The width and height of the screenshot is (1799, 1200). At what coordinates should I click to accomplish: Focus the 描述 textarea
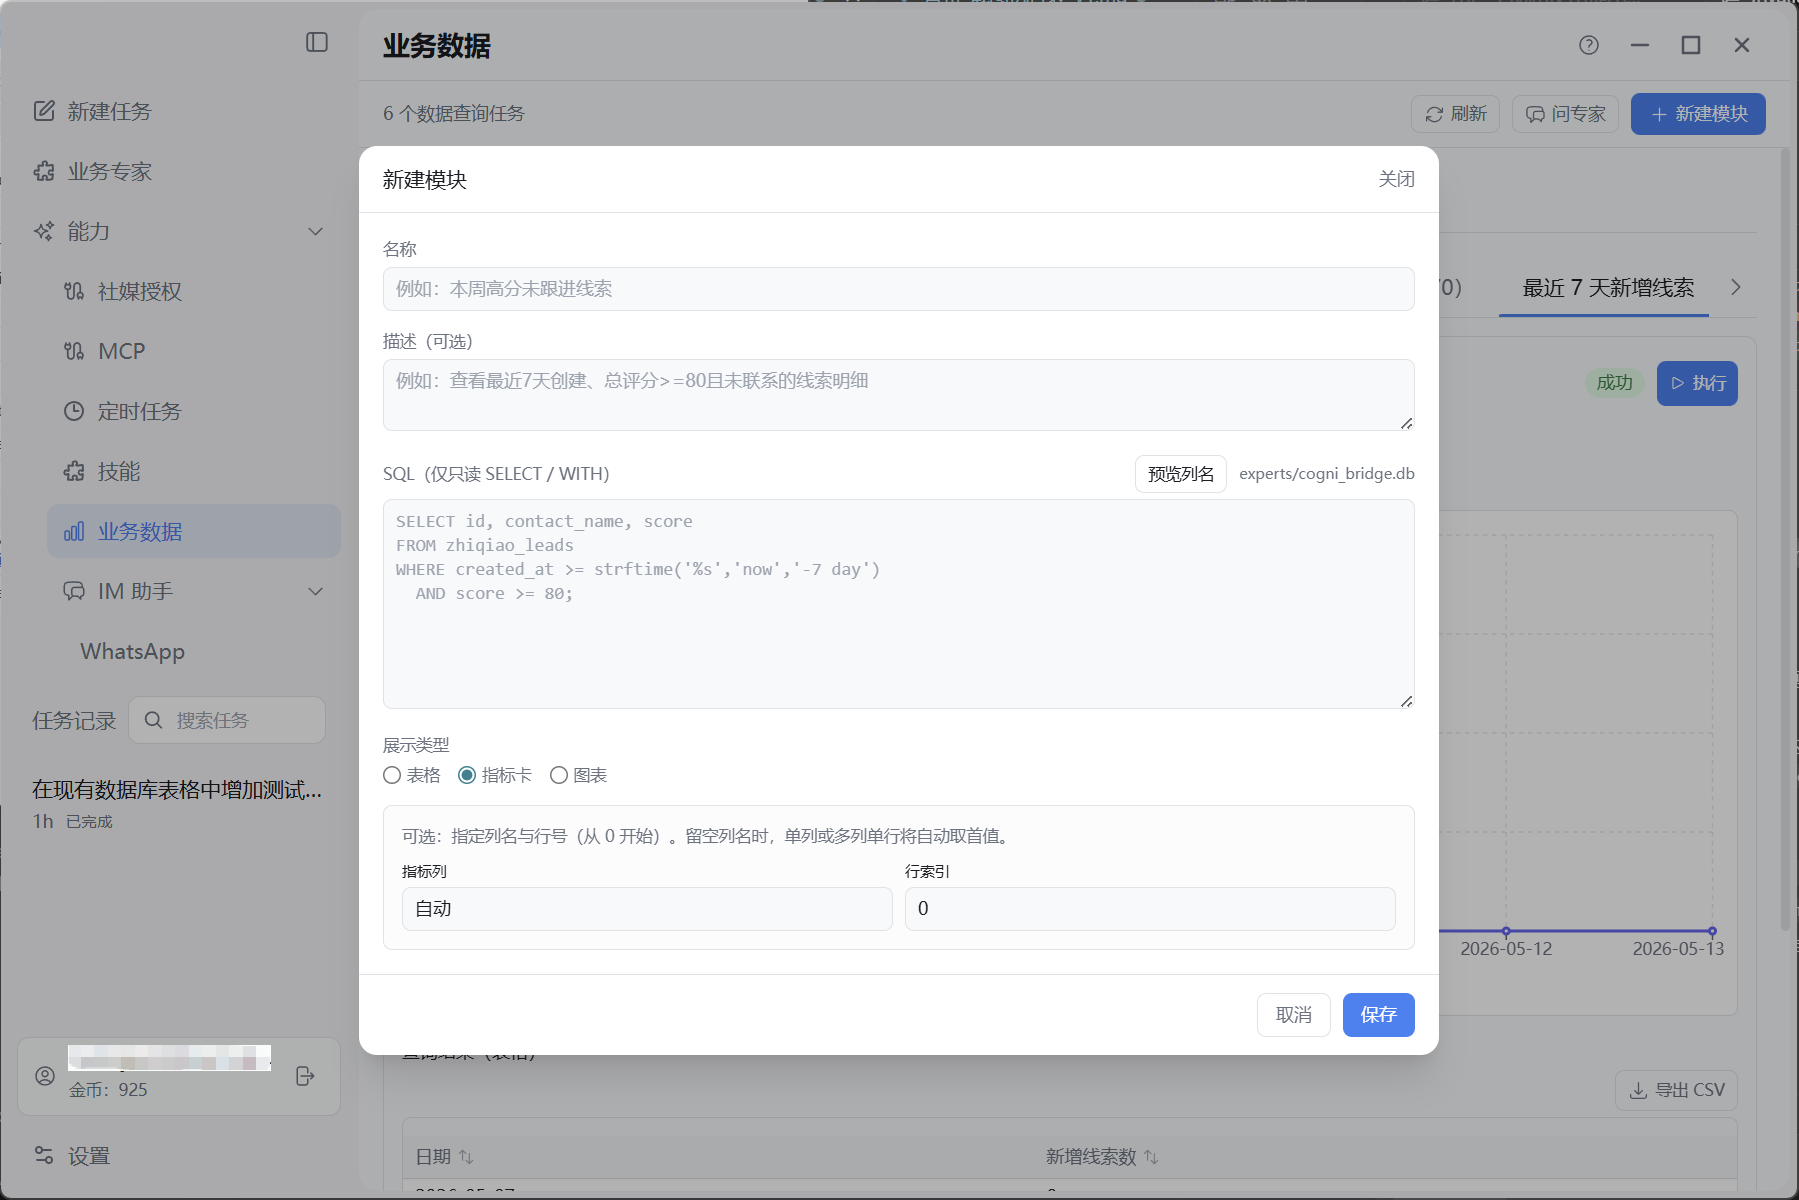pos(898,395)
